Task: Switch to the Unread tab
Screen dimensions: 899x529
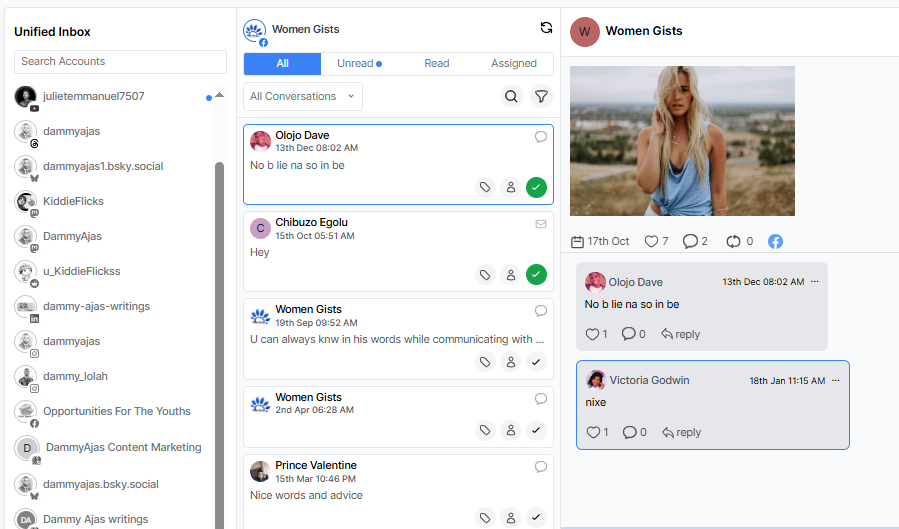Action: pyautogui.click(x=359, y=64)
